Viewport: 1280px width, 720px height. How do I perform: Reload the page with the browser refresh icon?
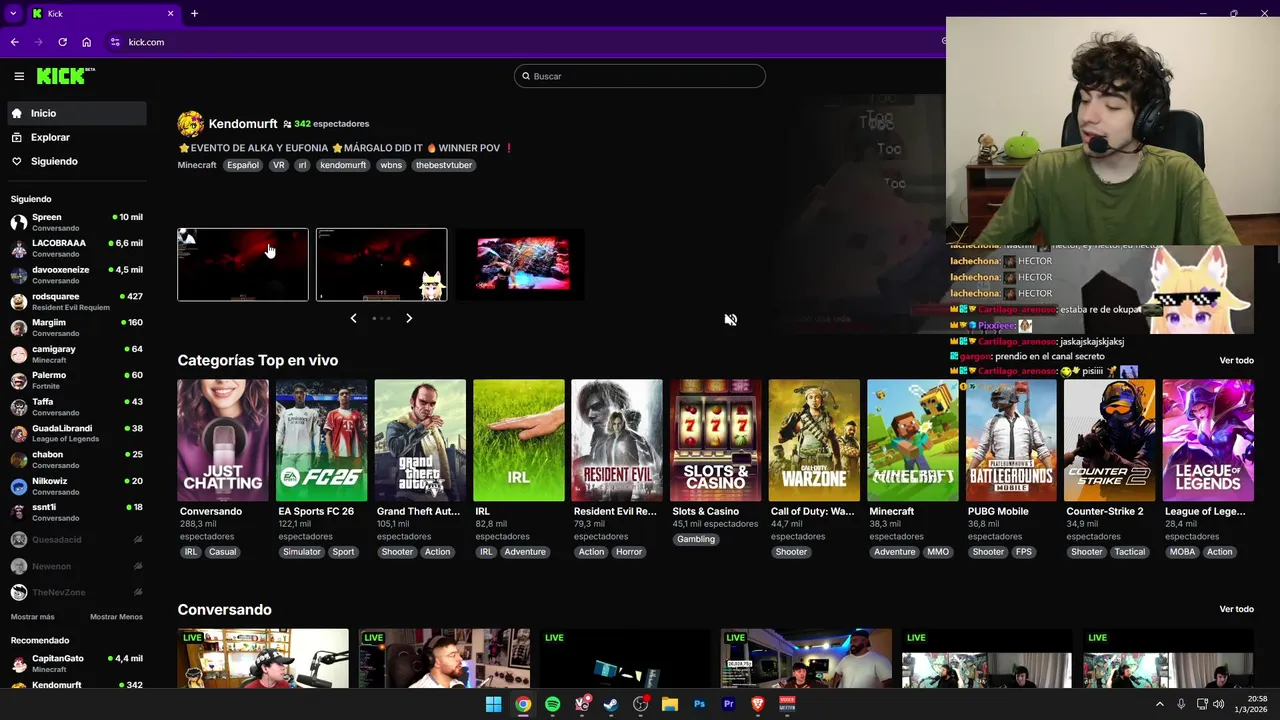62,42
